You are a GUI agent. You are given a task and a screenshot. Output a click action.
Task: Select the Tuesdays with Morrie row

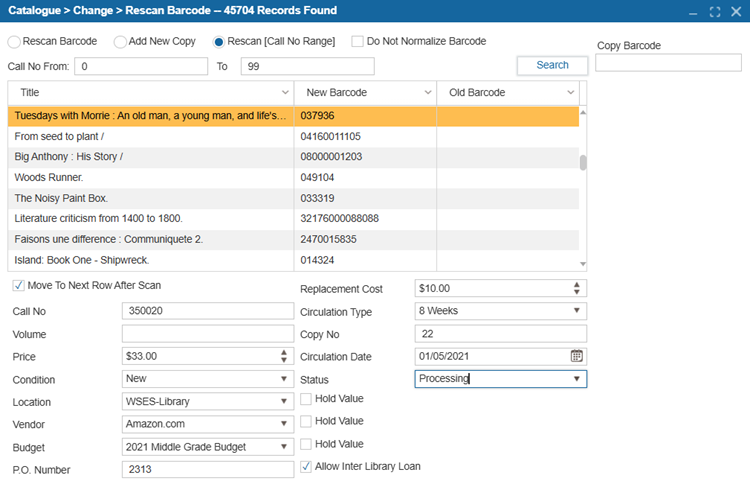point(293,116)
